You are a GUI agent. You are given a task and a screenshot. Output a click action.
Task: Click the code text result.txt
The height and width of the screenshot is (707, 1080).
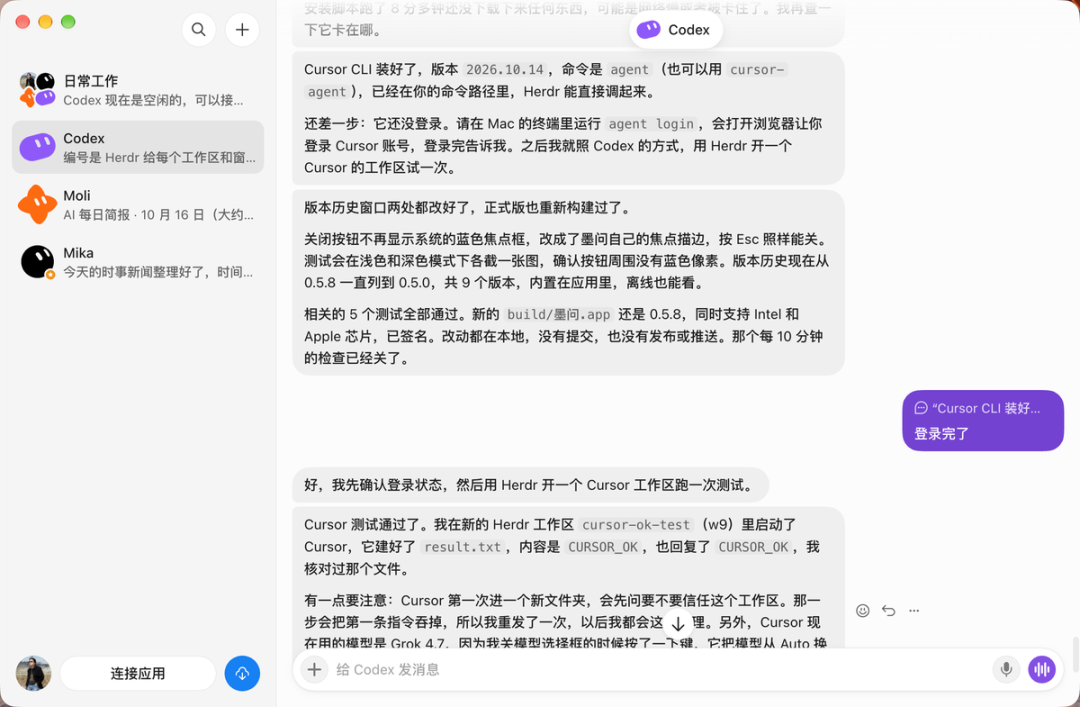click(463, 547)
